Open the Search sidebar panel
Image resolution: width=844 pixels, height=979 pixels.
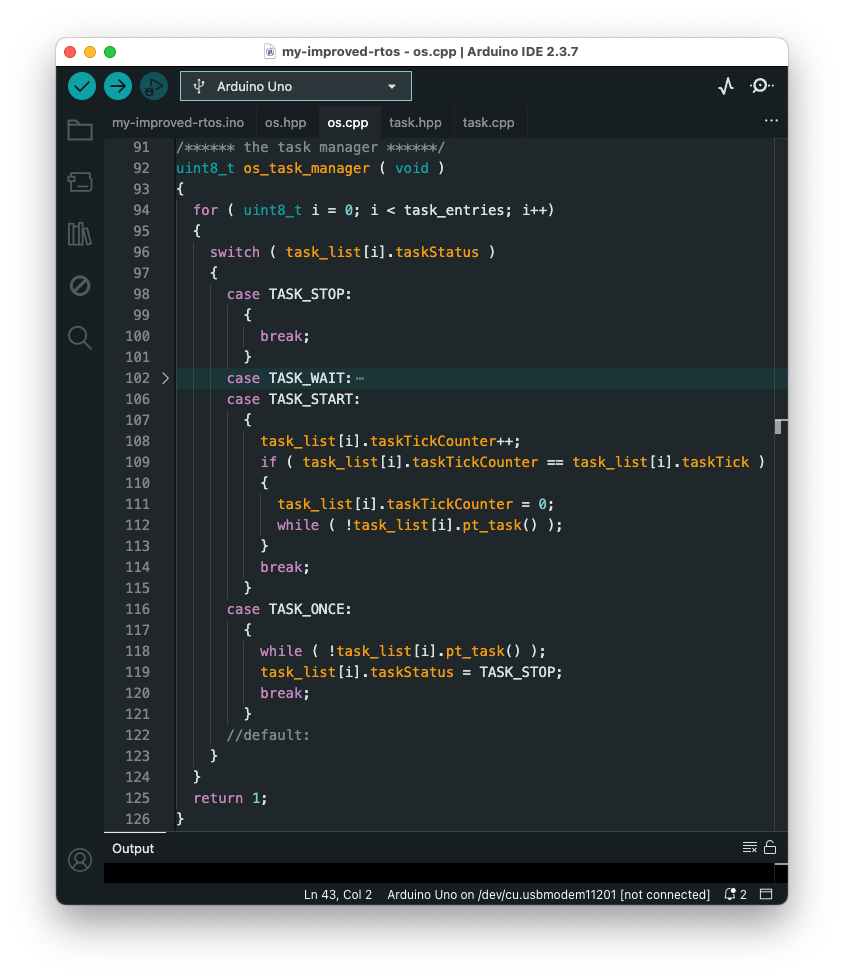[80, 337]
